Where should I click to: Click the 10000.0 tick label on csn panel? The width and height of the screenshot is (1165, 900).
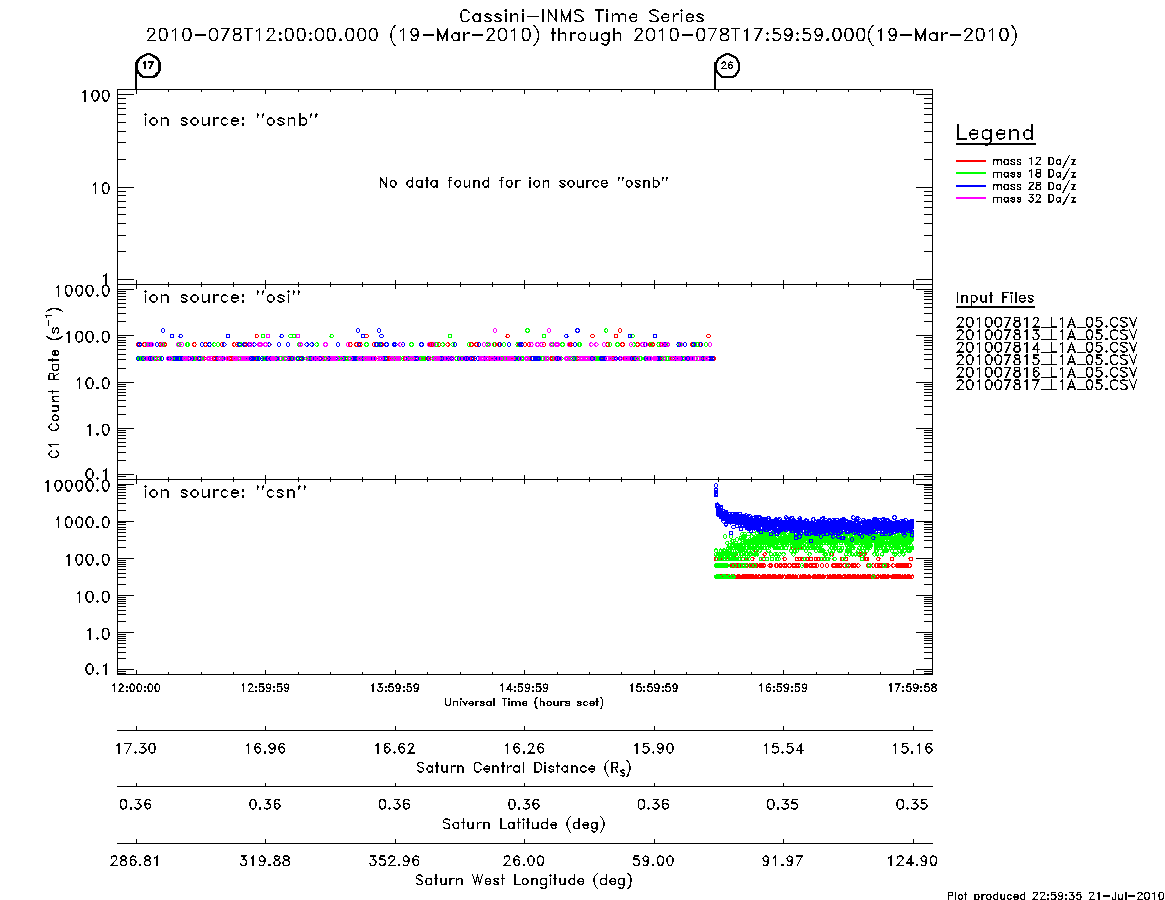pyautogui.click(x=77, y=486)
